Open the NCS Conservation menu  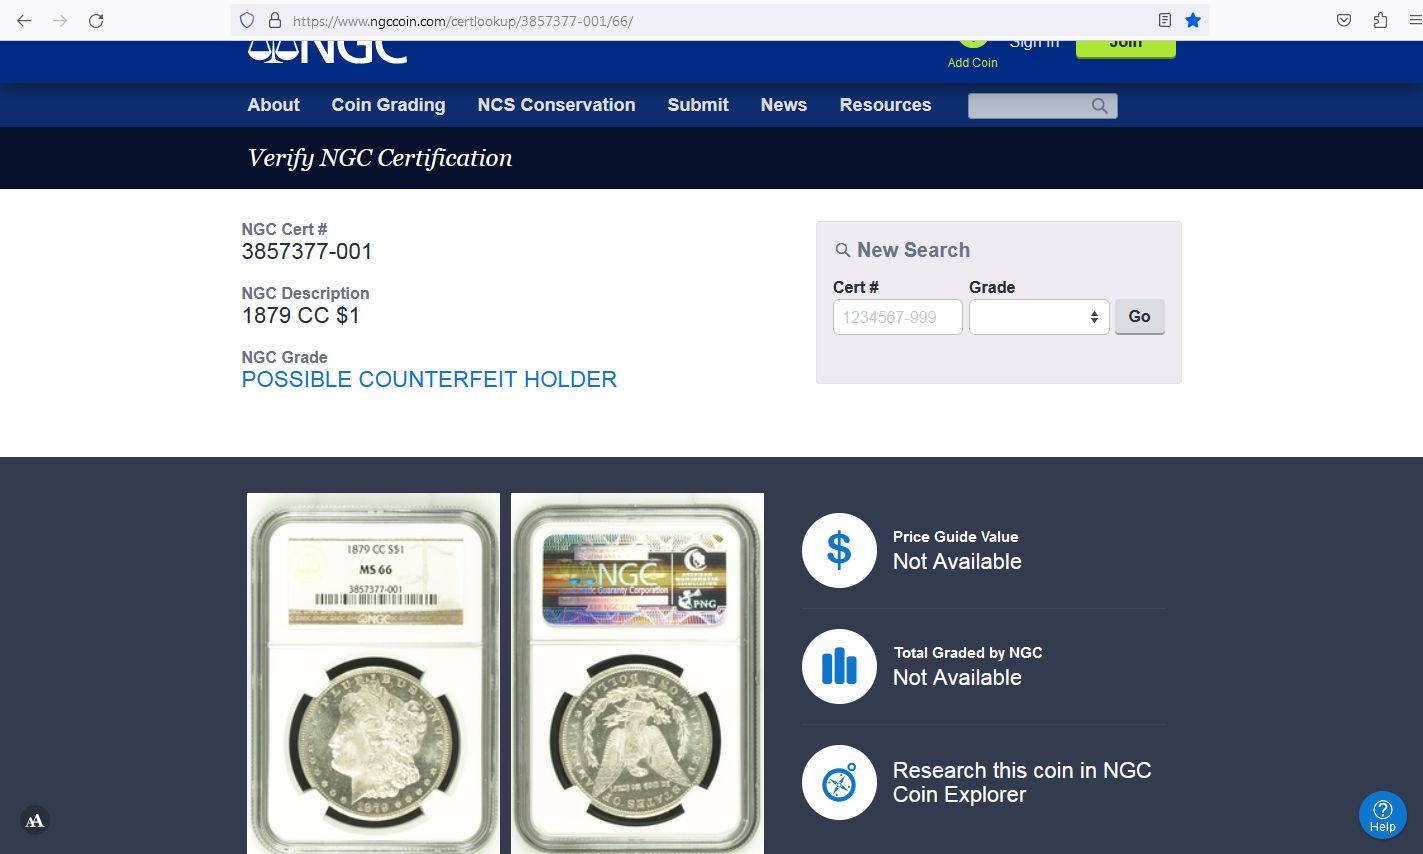click(556, 105)
